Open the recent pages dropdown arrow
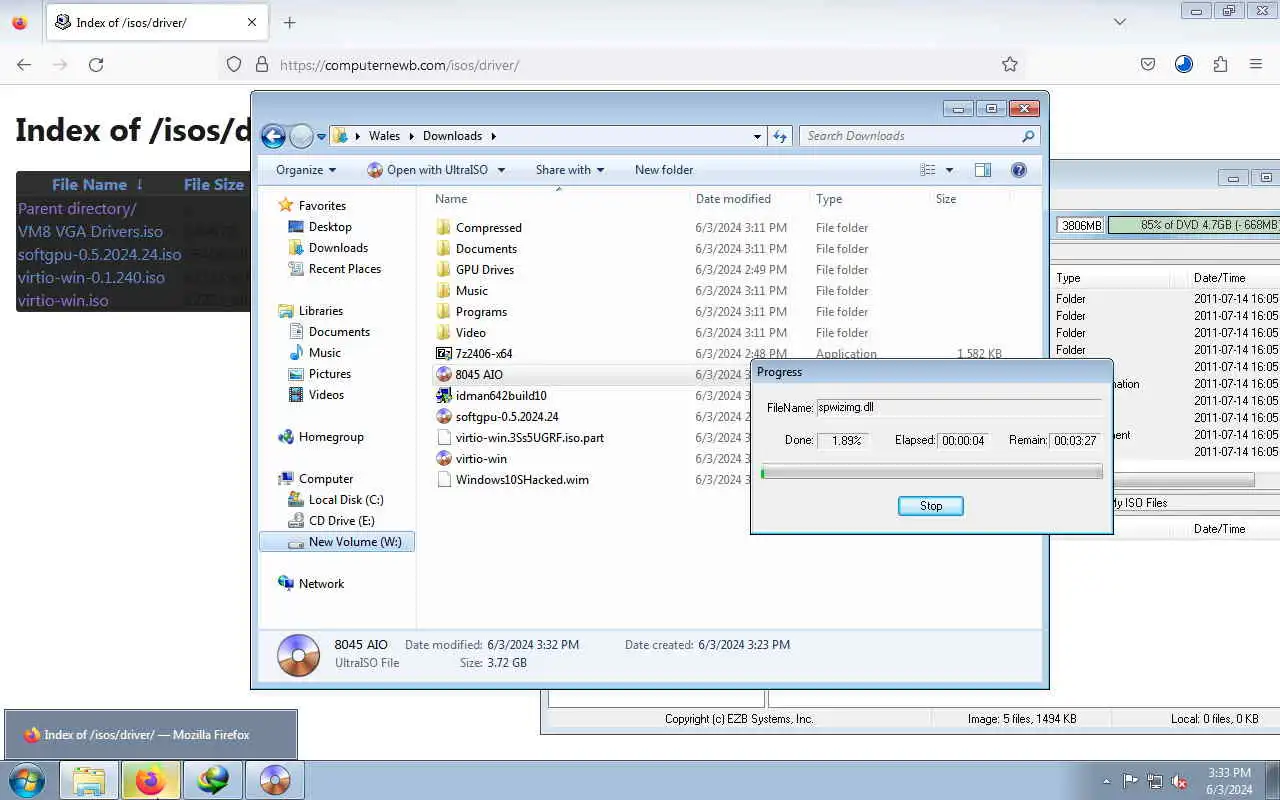 tap(321, 136)
